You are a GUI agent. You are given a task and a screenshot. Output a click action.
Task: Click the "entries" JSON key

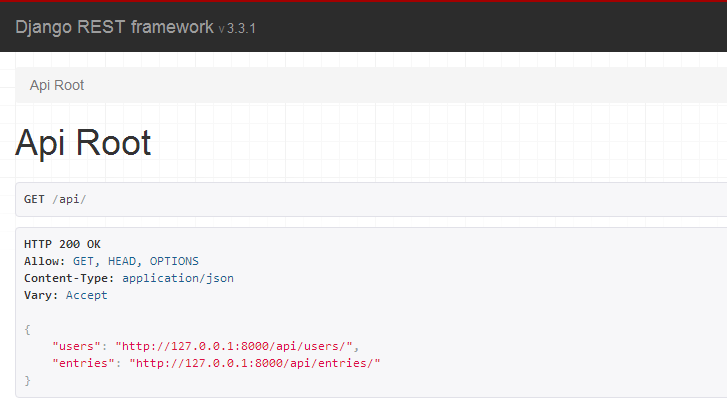click(83, 363)
